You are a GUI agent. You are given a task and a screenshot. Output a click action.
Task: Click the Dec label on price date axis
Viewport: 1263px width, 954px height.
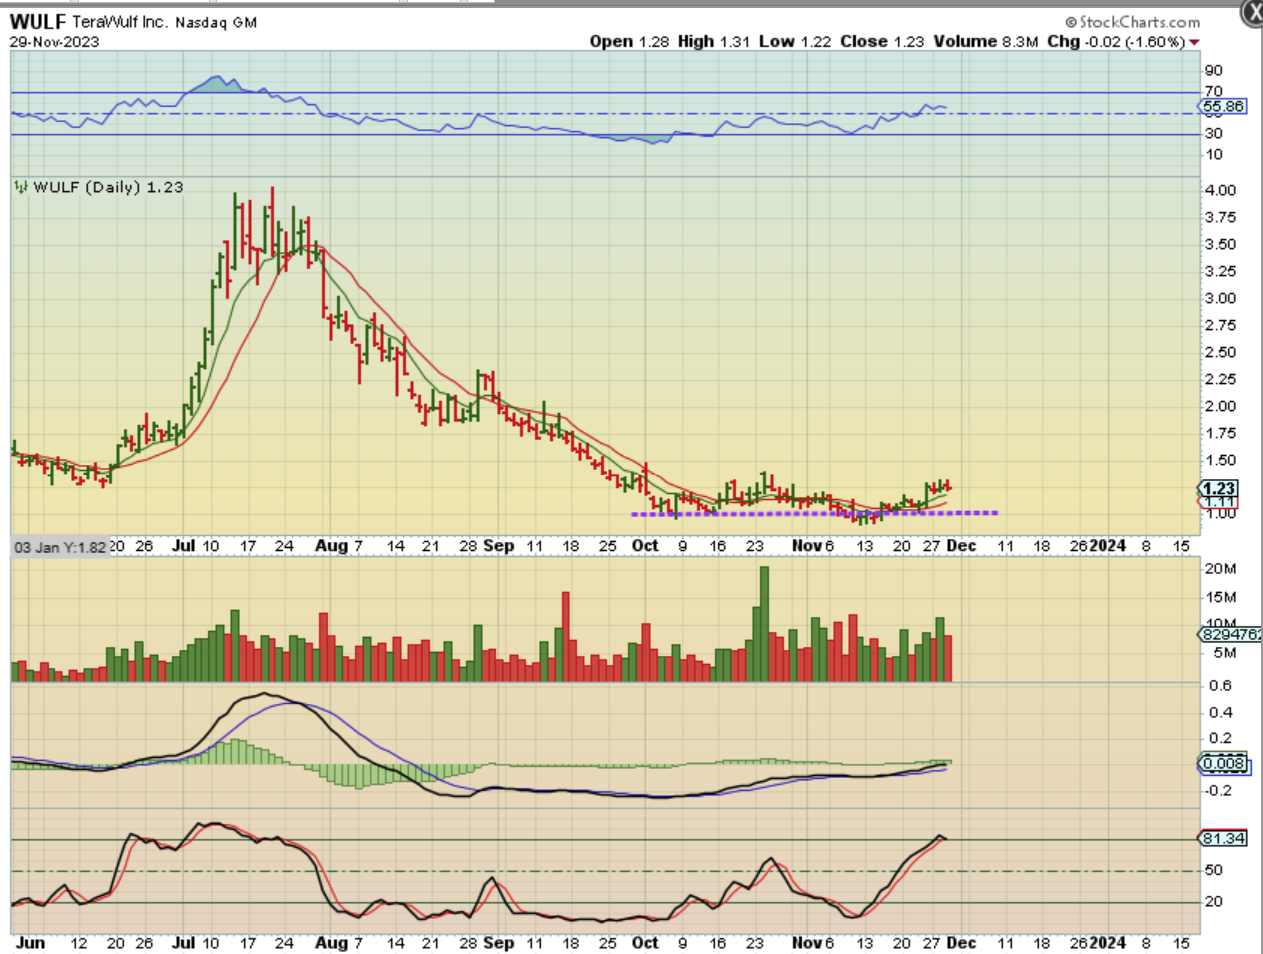[960, 546]
